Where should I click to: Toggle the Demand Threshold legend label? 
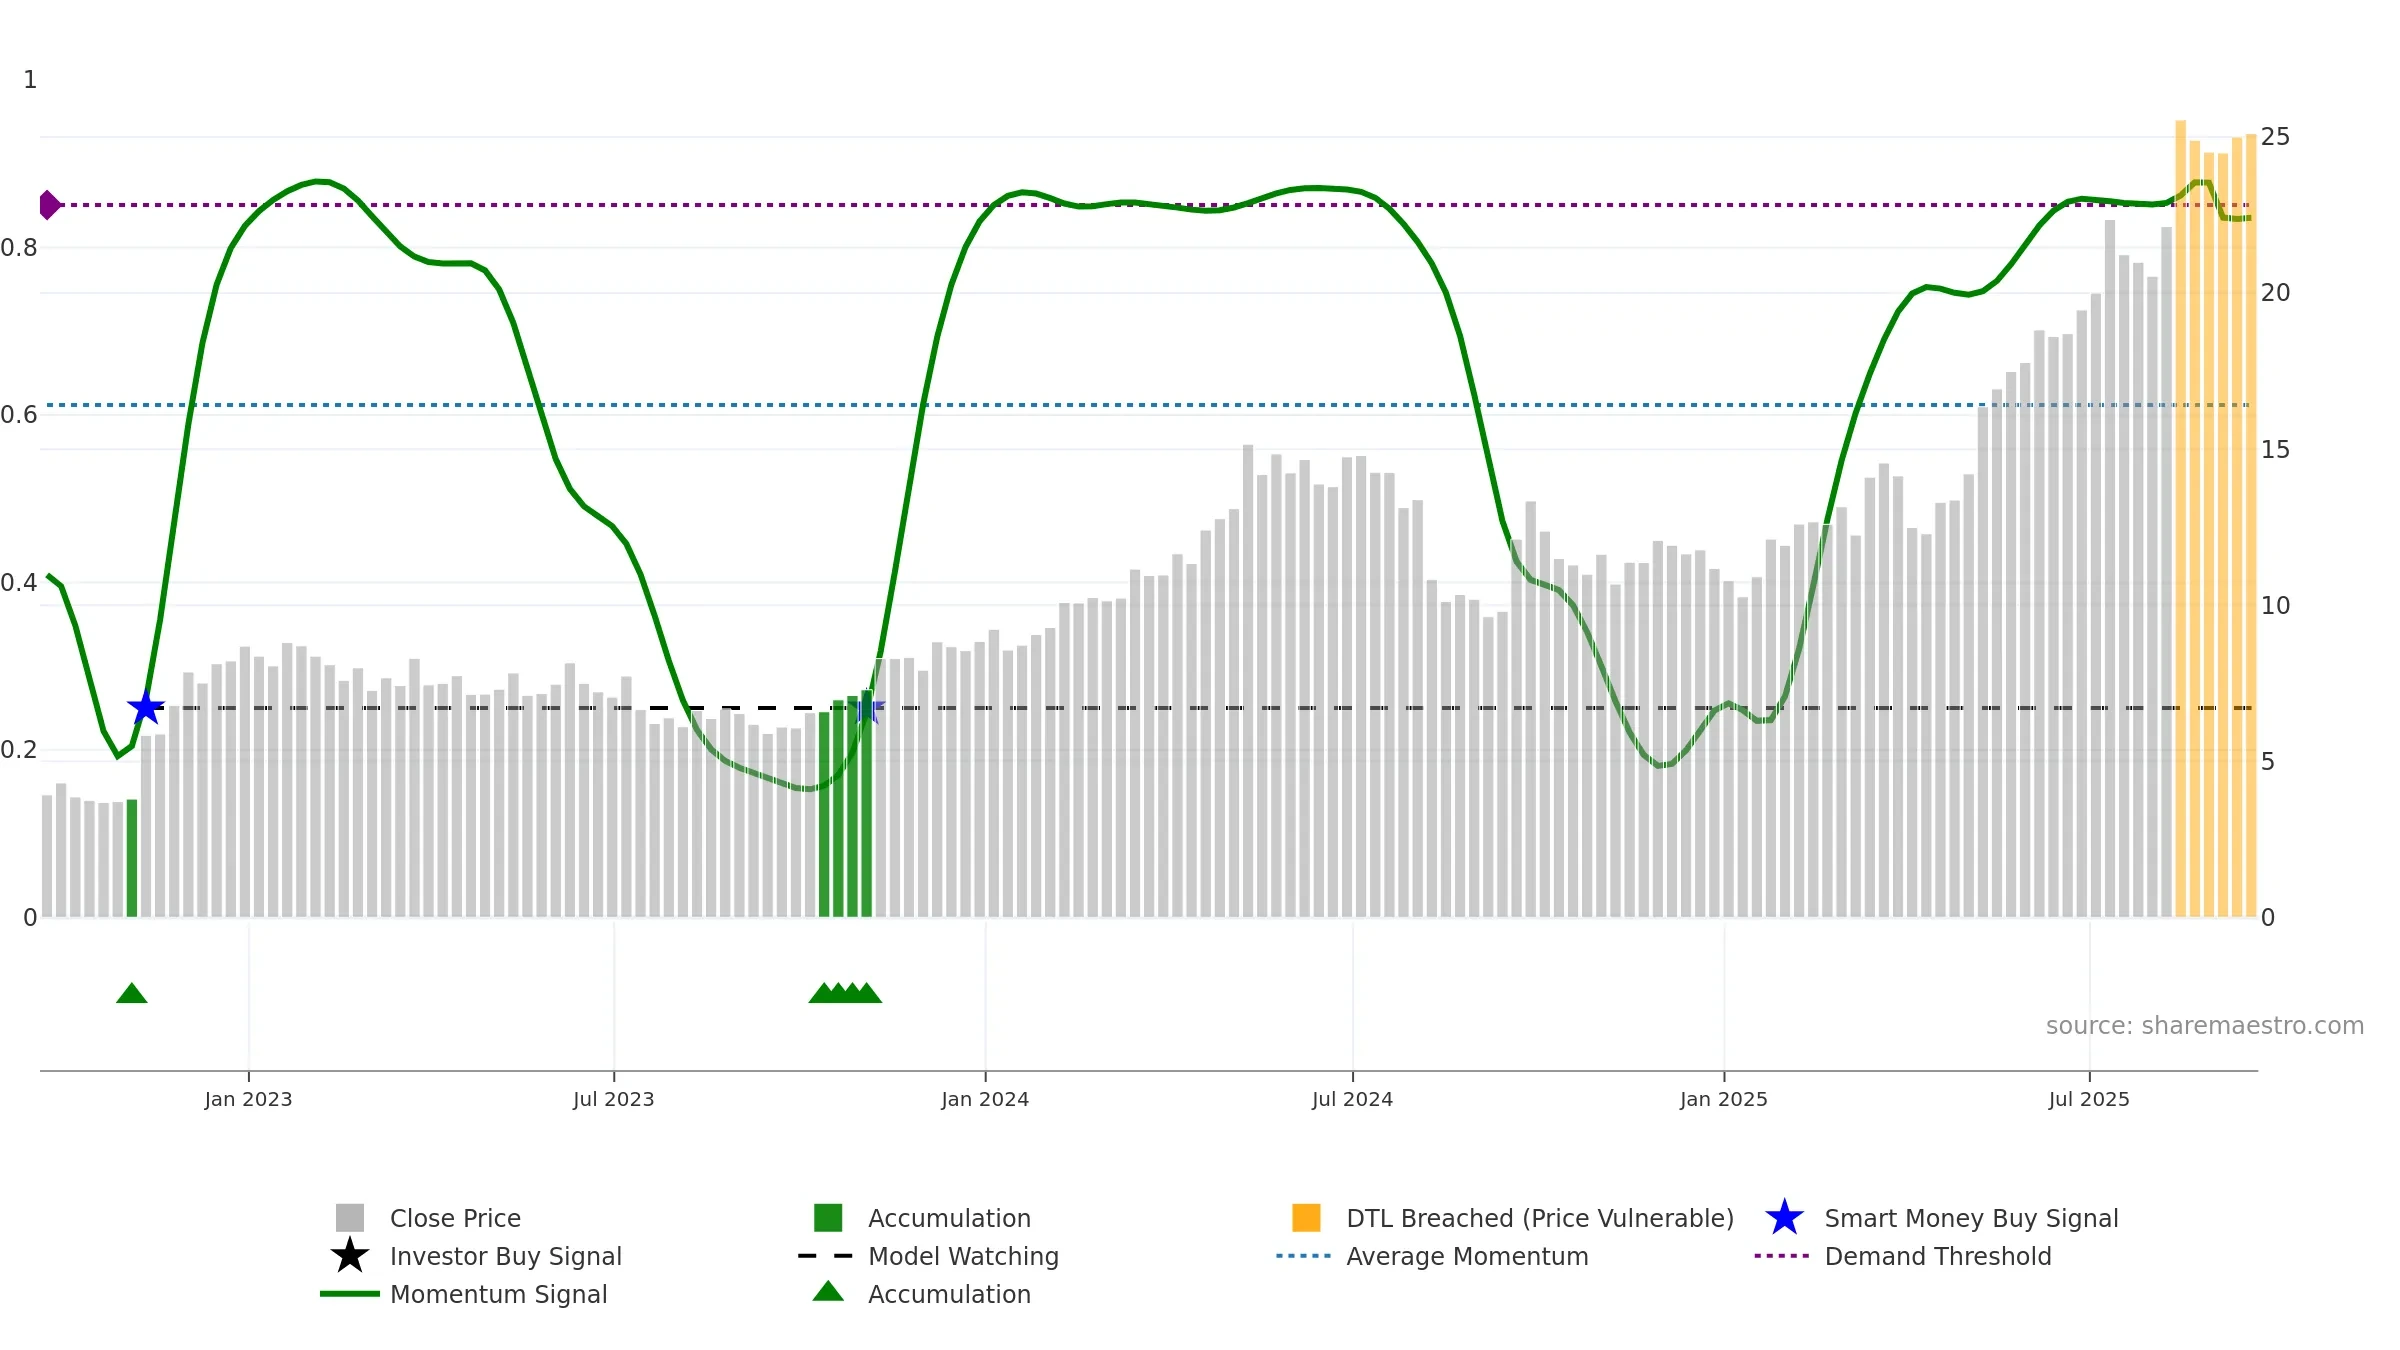click(1937, 1256)
